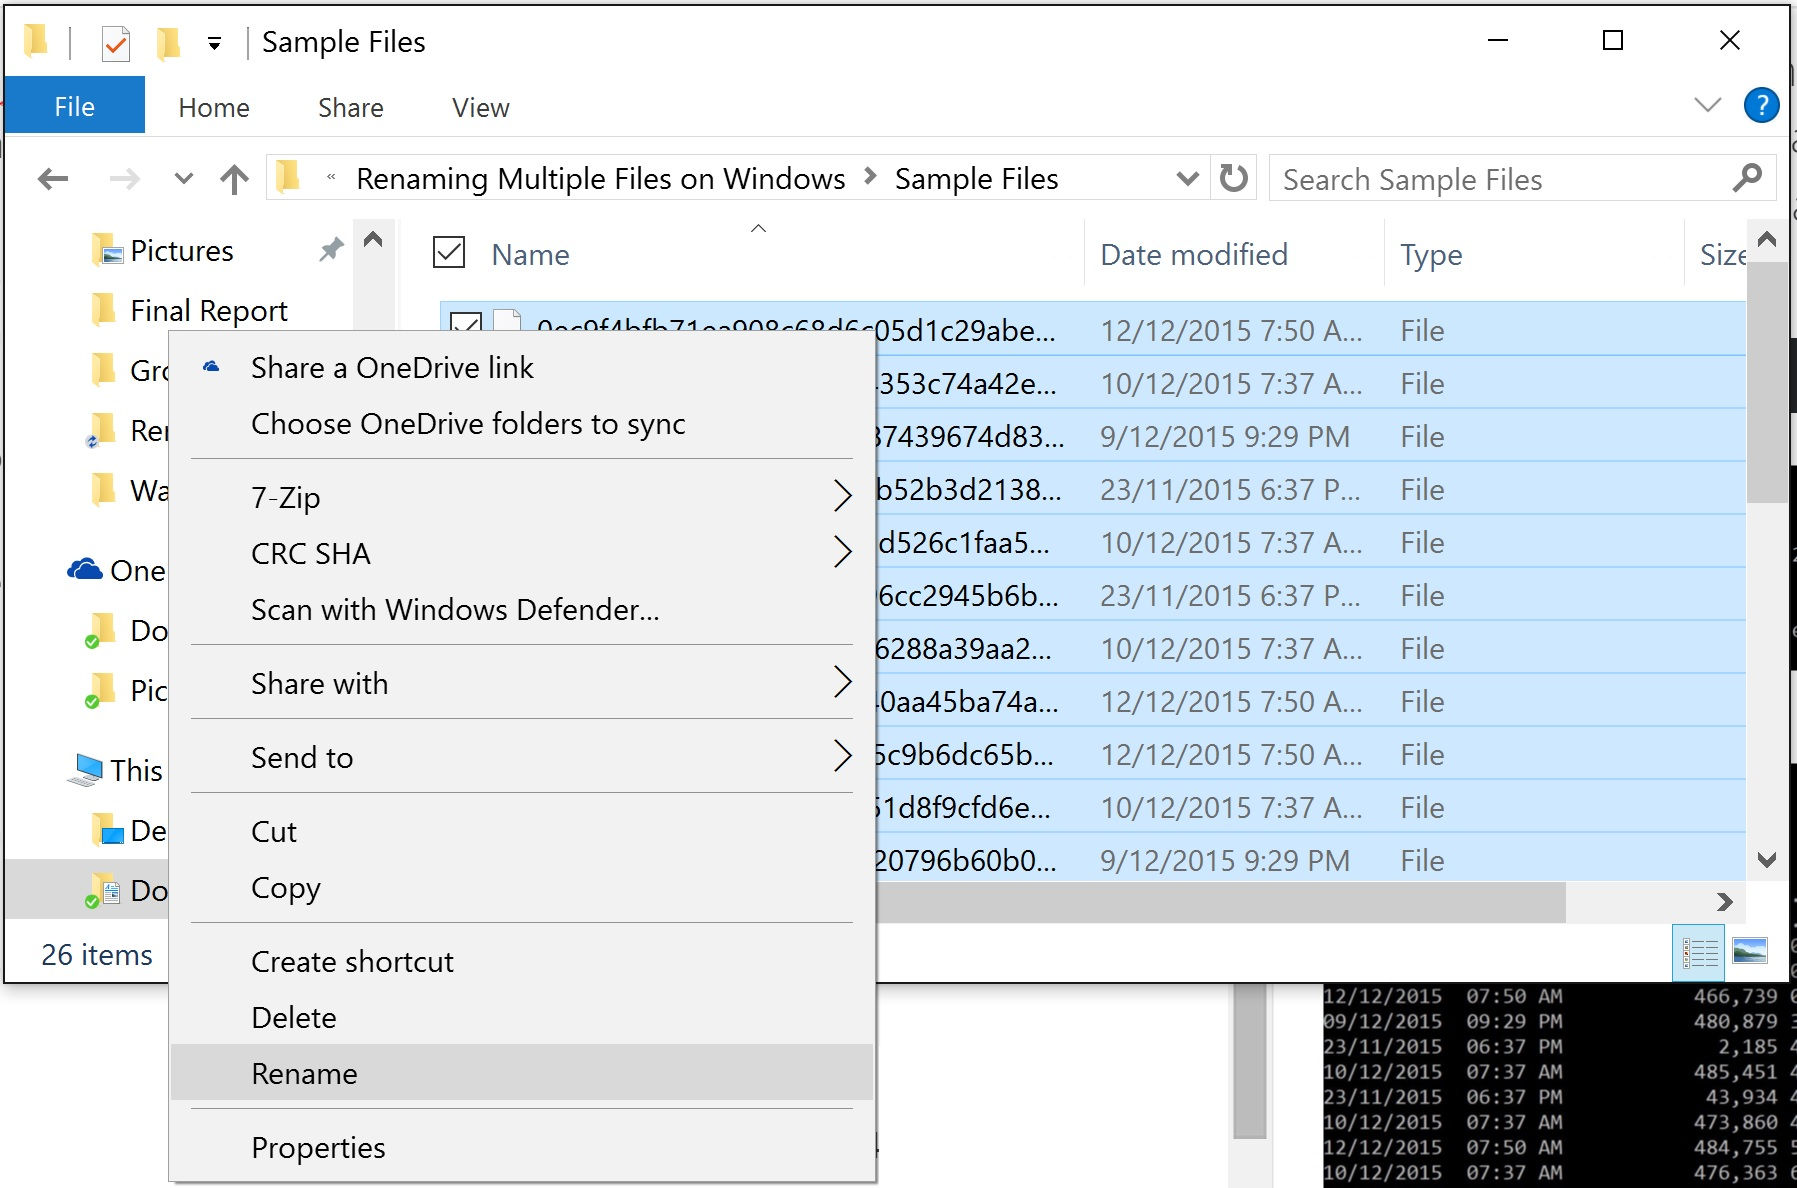1797x1188 pixels.
Task: Choose Scan with Windows Defender
Action: pyautogui.click(x=453, y=609)
